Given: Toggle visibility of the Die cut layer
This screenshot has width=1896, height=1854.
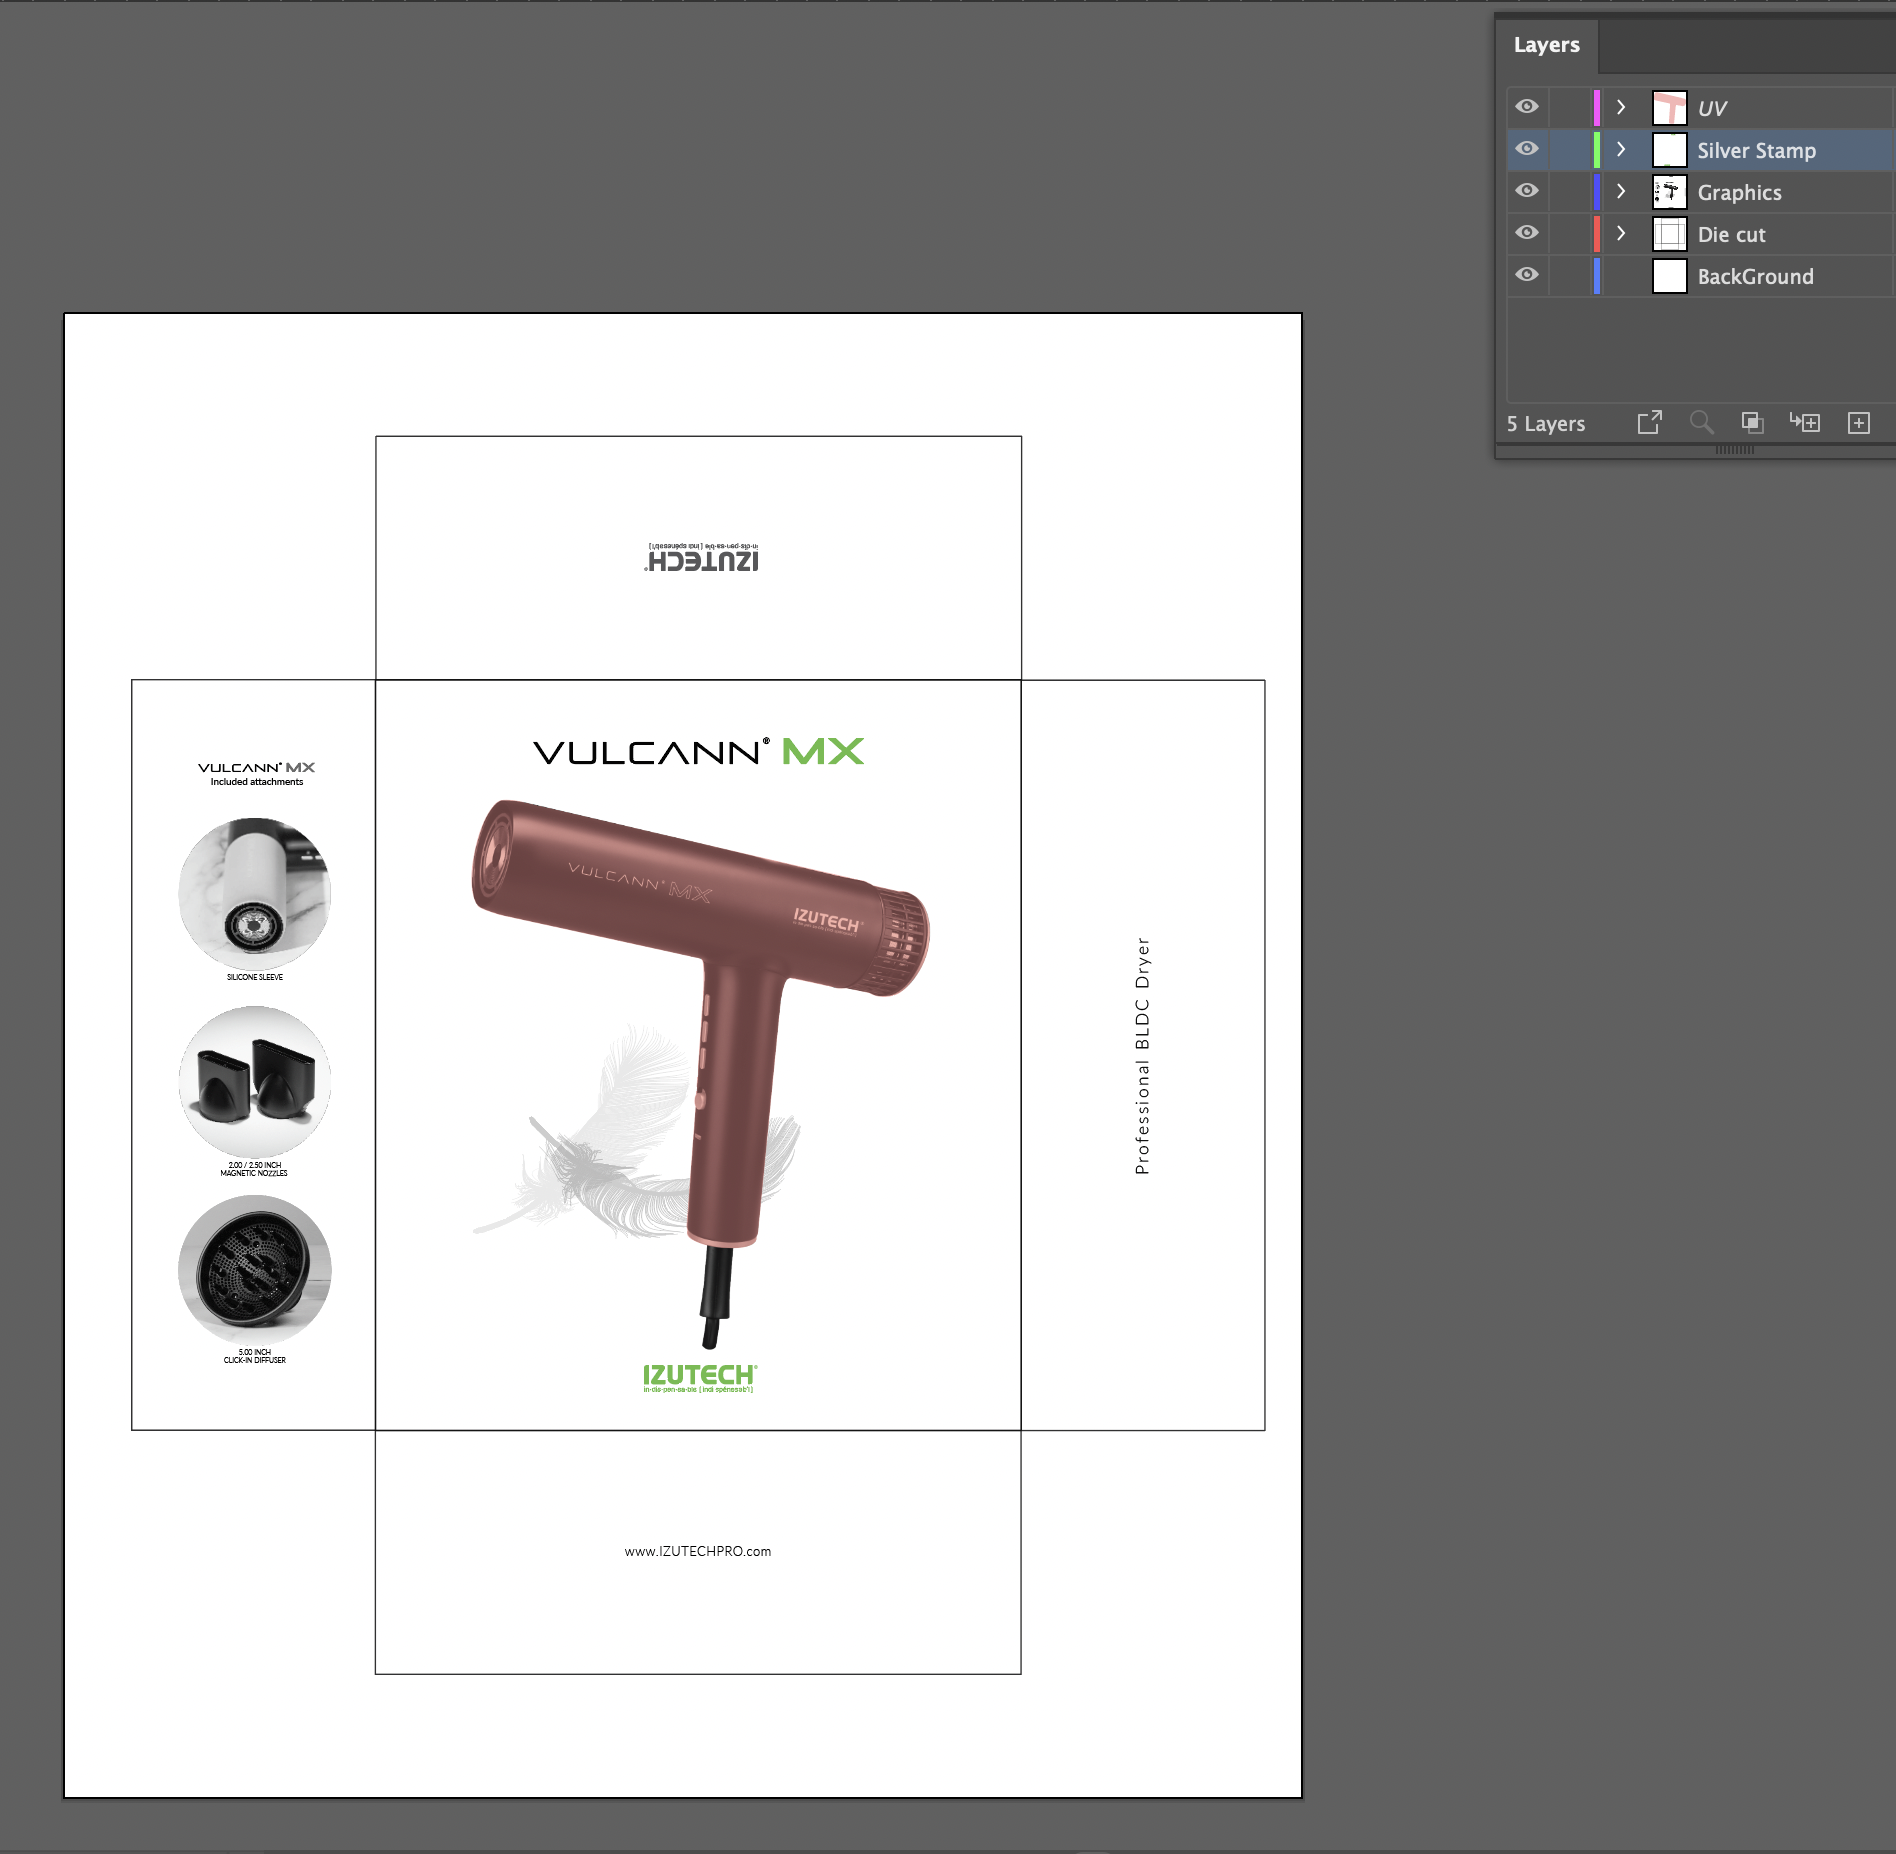Looking at the screenshot, I should [x=1526, y=233].
